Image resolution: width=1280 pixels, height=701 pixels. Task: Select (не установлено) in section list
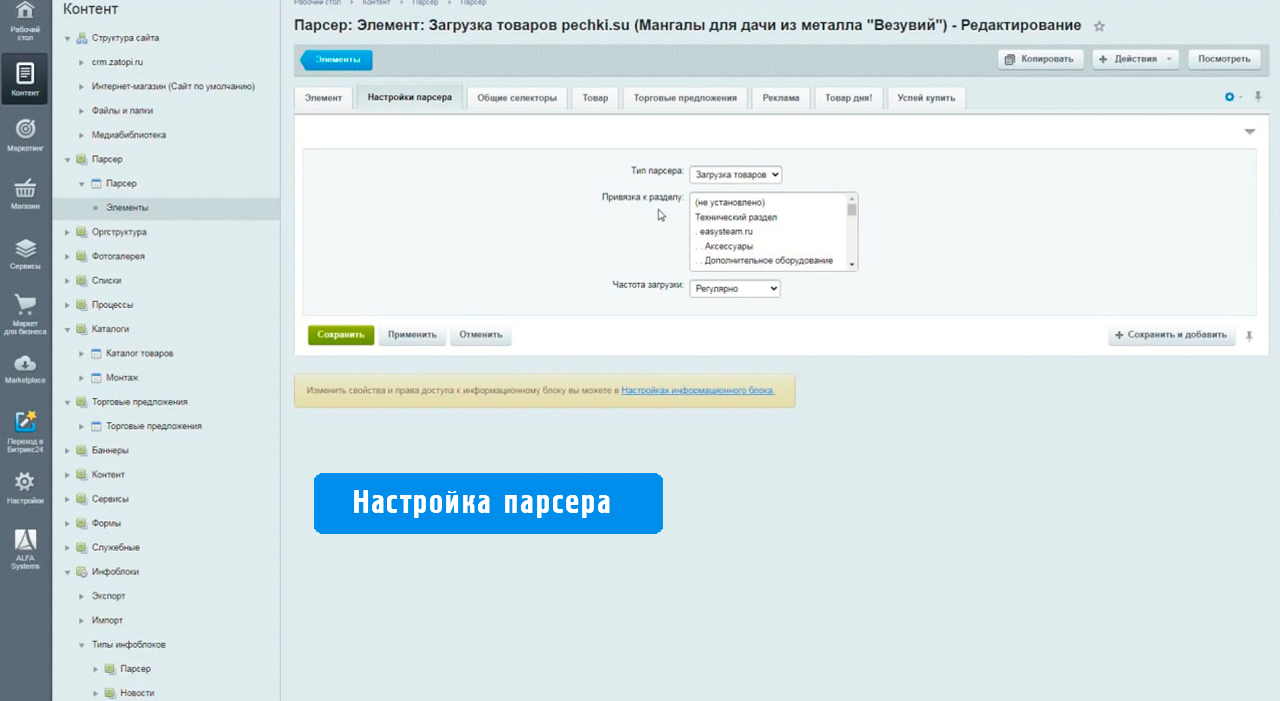pyautogui.click(x=730, y=203)
